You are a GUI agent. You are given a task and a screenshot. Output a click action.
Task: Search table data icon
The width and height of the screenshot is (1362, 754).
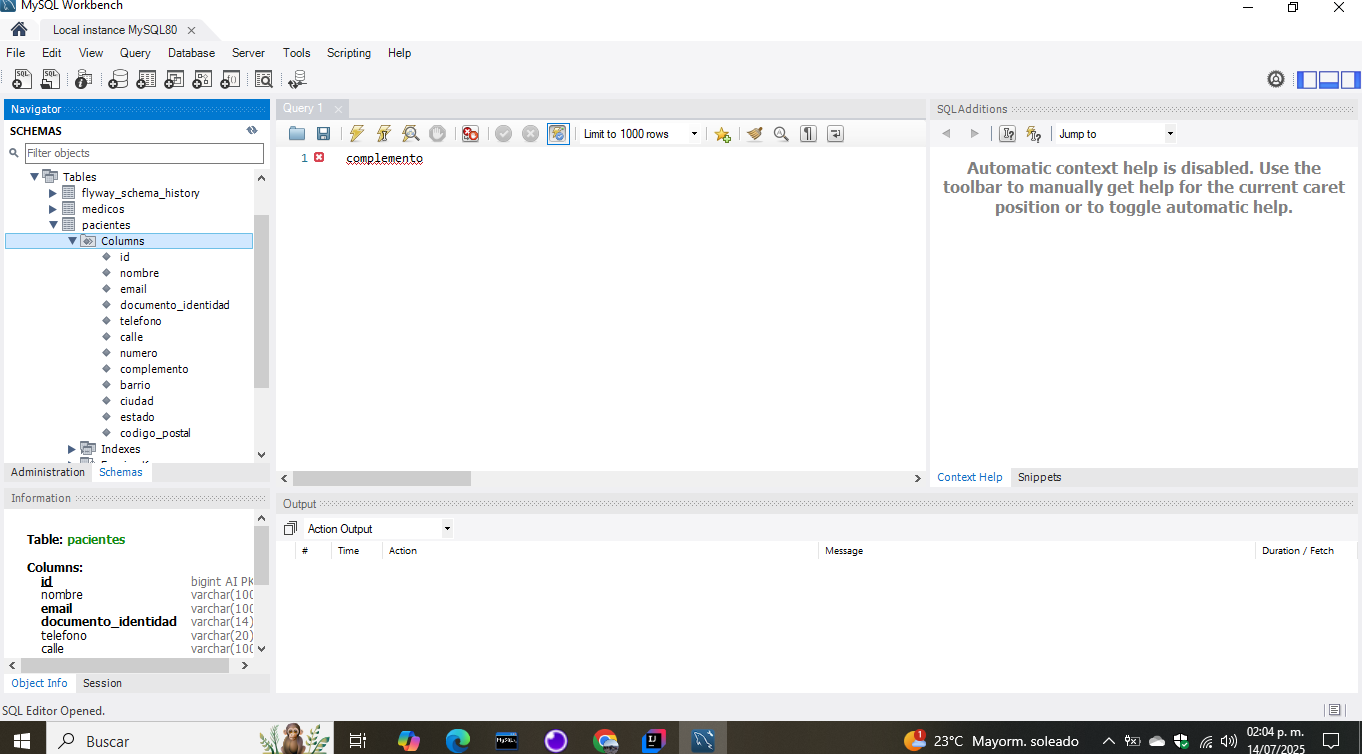pyautogui.click(x=264, y=79)
